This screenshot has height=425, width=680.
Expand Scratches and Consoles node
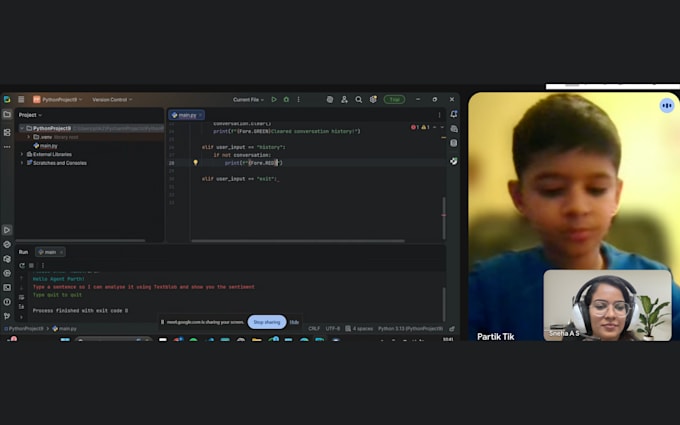click(x=22, y=163)
